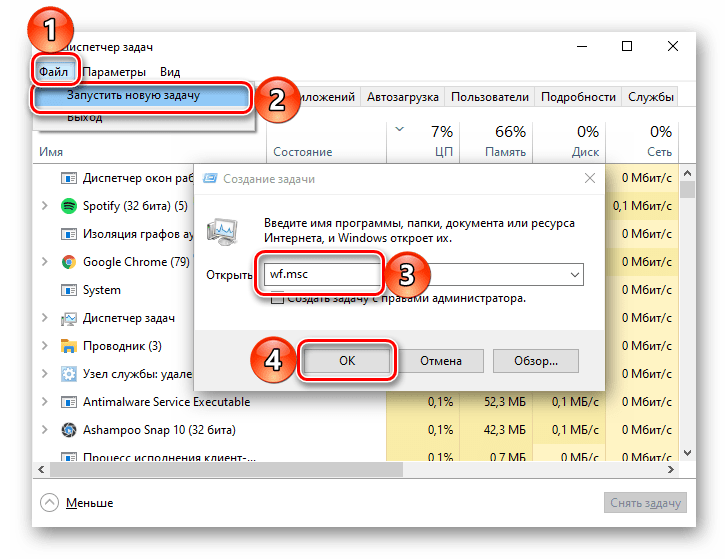The width and height of the screenshot is (728, 559).
Task: Click the 42,3 МБ memory value
Action: [x=505, y=430]
